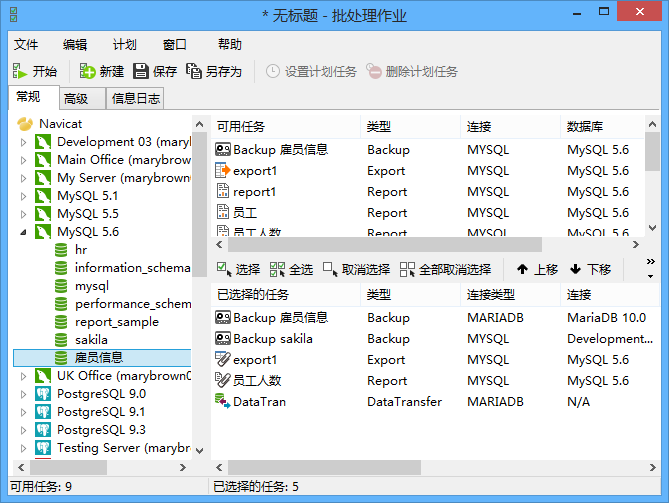669x503 pixels.
Task: Switch to the 常规 (General) tab
Action: tap(34, 97)
